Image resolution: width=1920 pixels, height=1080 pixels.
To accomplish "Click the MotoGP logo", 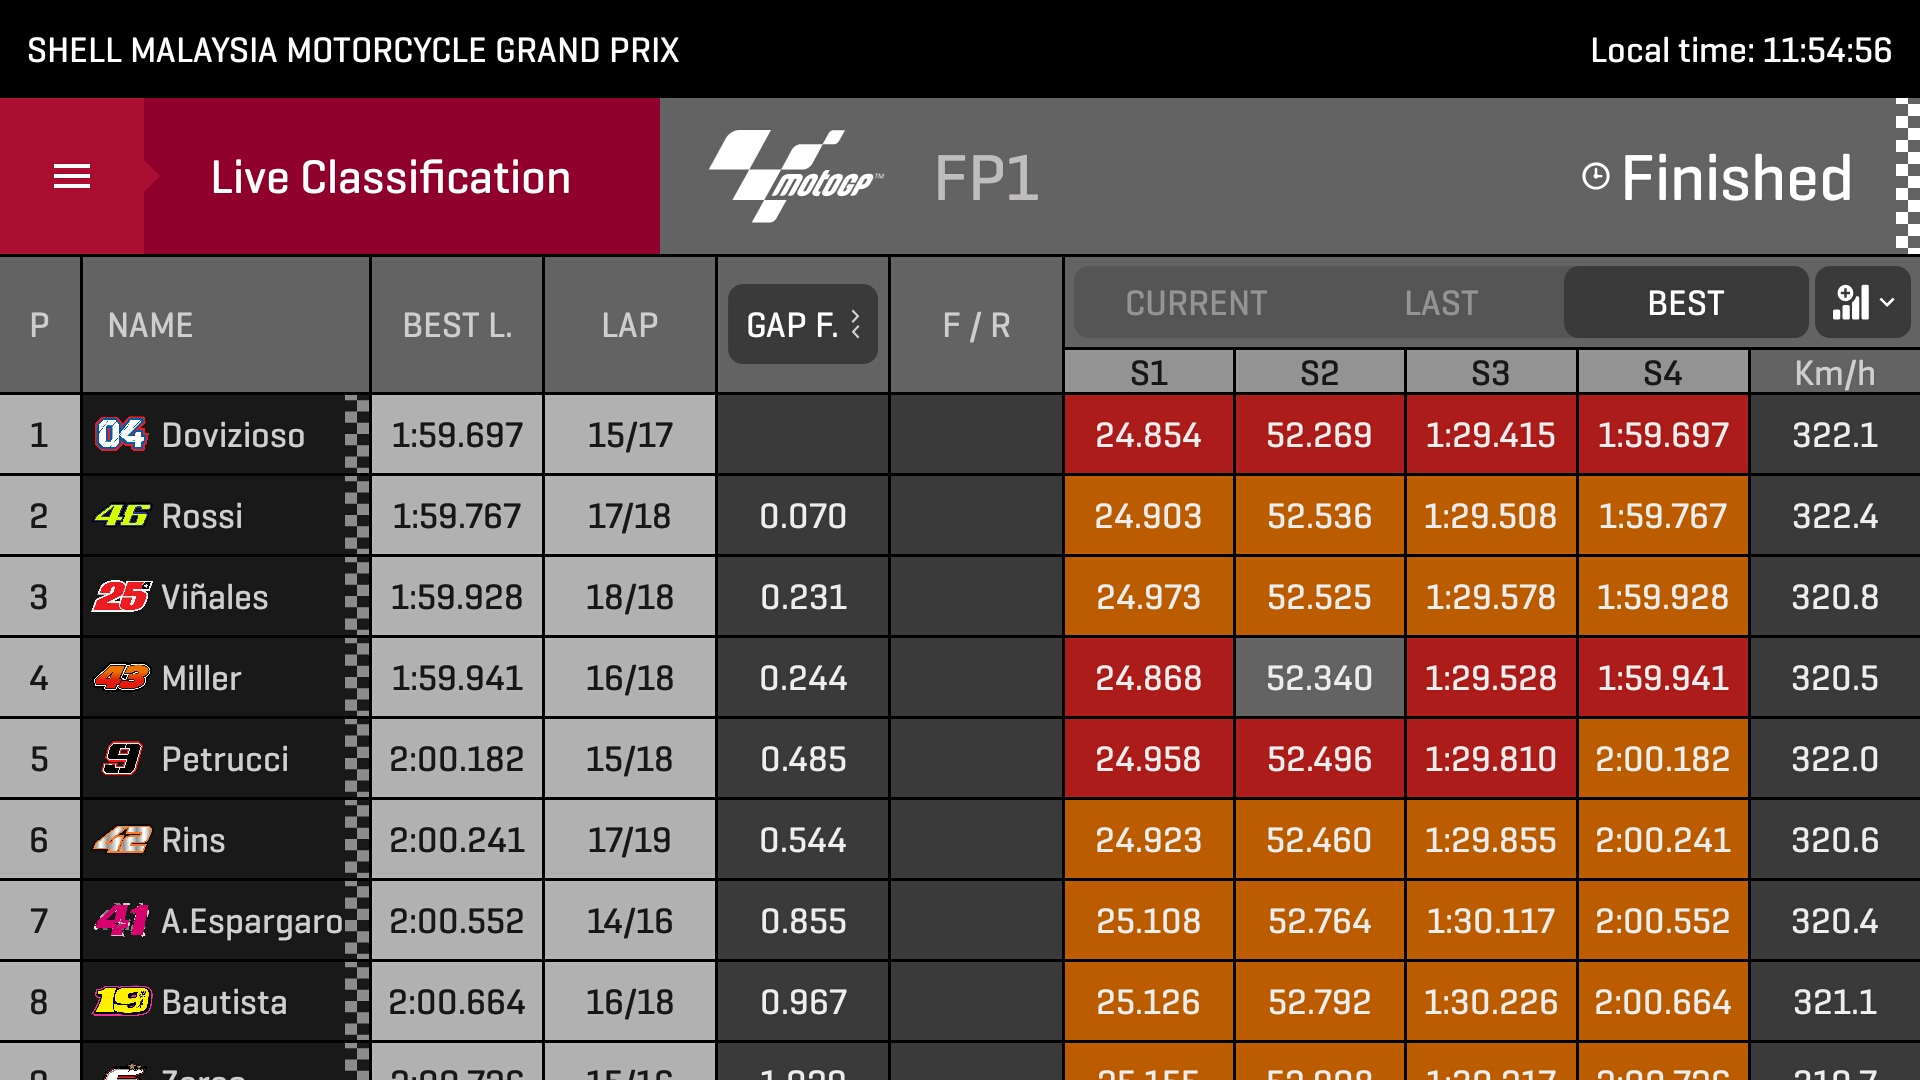I will coord(796,176).
